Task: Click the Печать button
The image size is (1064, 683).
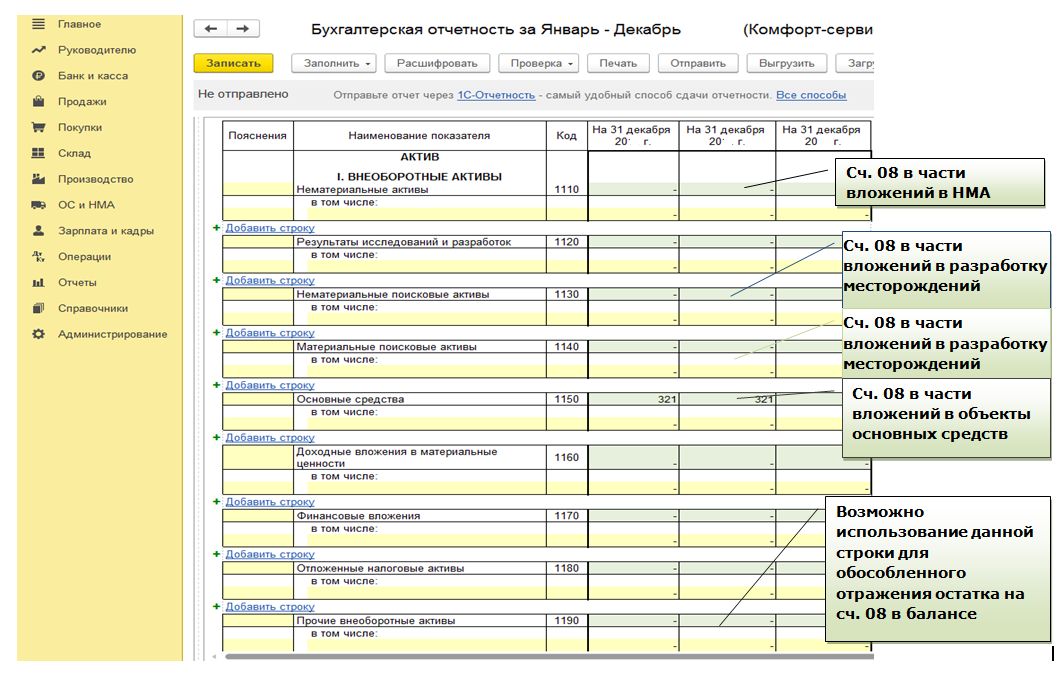Action: click(x=618, y=63)
